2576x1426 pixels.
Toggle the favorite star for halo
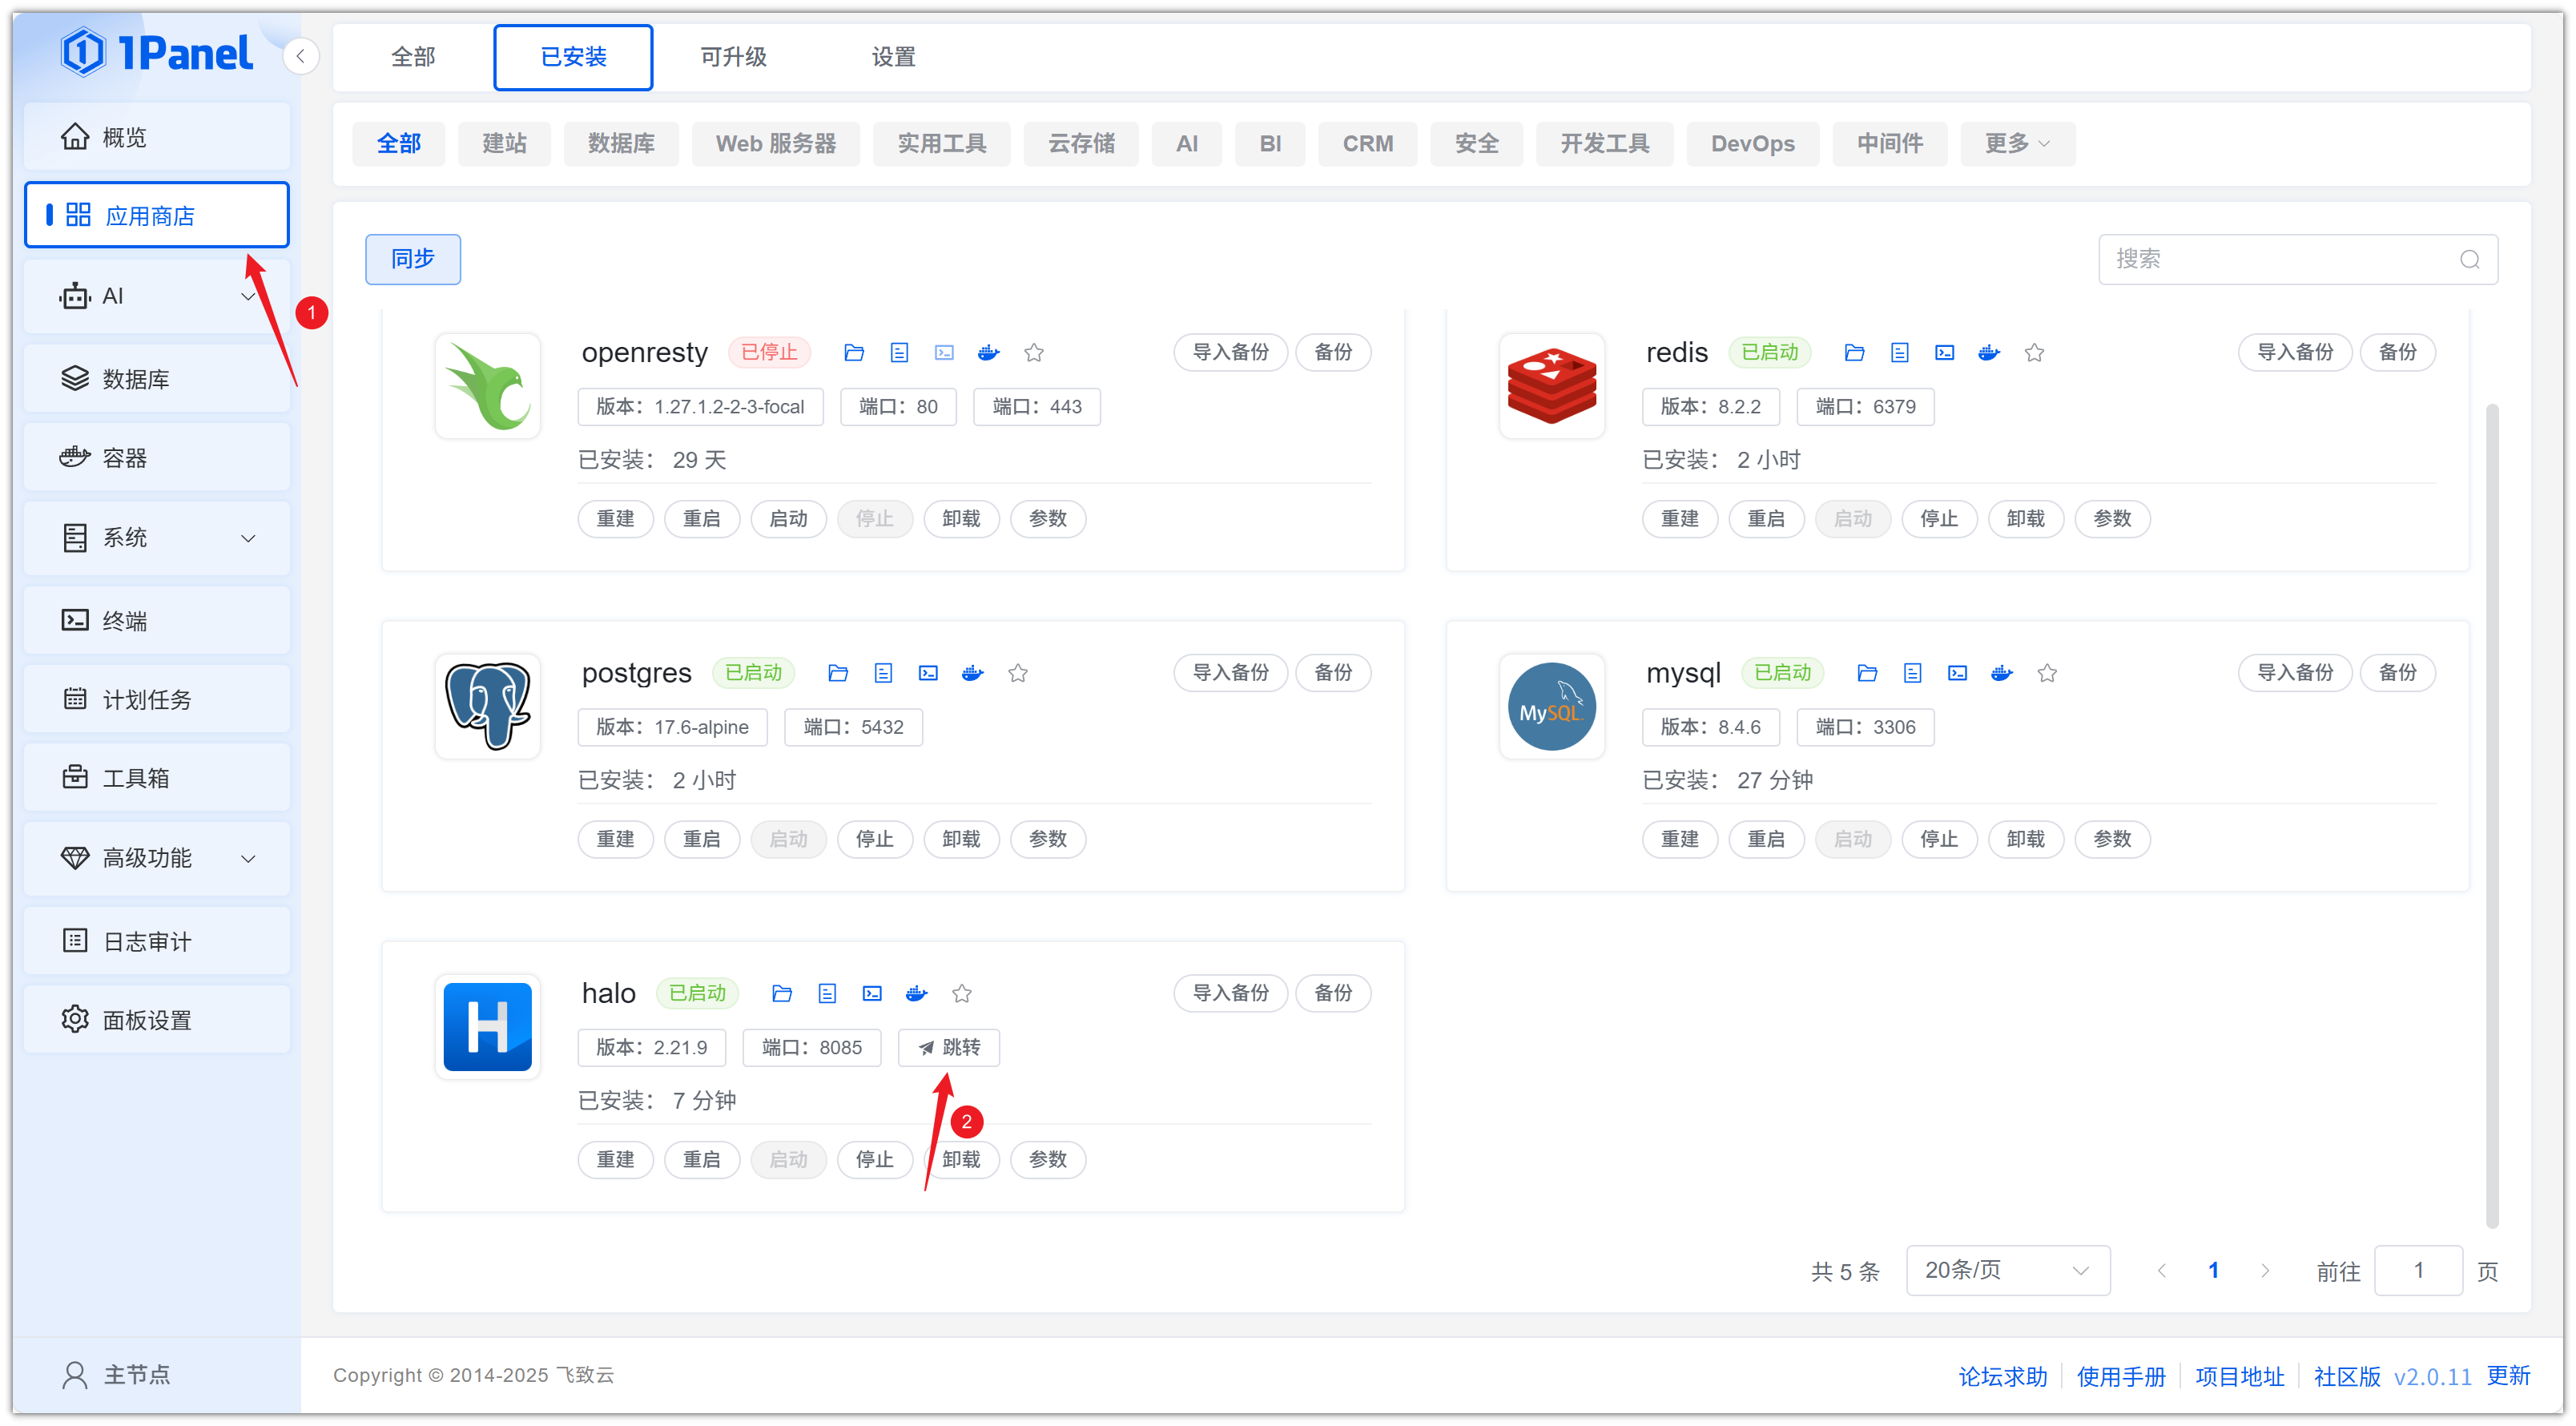pyautogui.click(x=962, y=993)
